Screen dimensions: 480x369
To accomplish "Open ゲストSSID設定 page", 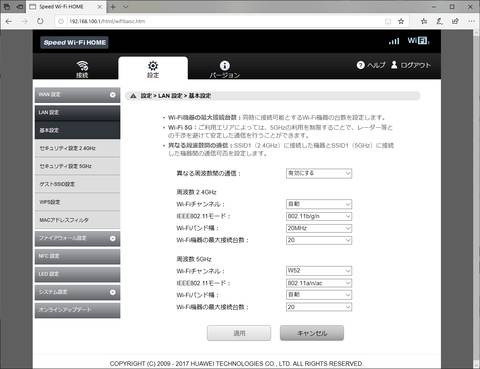I will 77,184.
